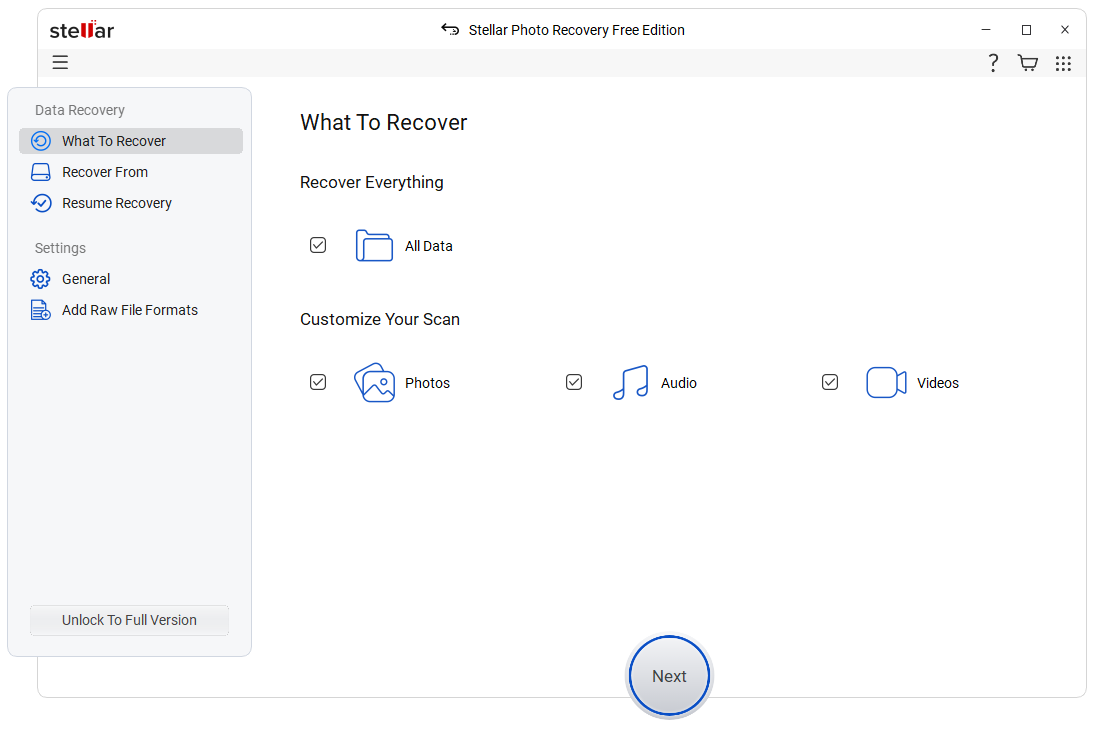
Task: Open the hamburger navigation menu
Action: pos(60,62)
